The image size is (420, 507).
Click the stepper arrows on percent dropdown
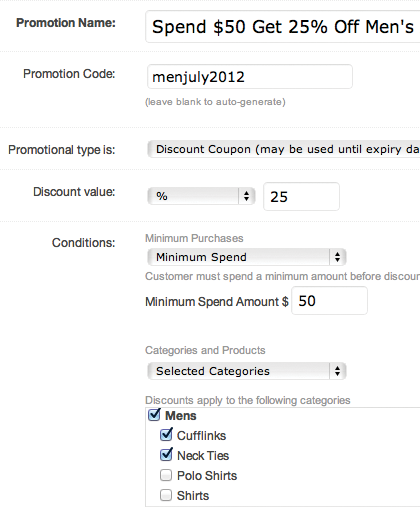click(x=246, y=196)
